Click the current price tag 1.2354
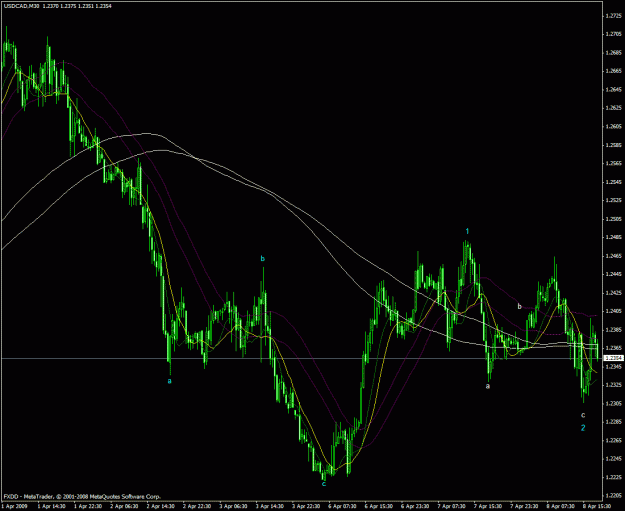Viewport: 625px width, 511px height. (614, 358)
